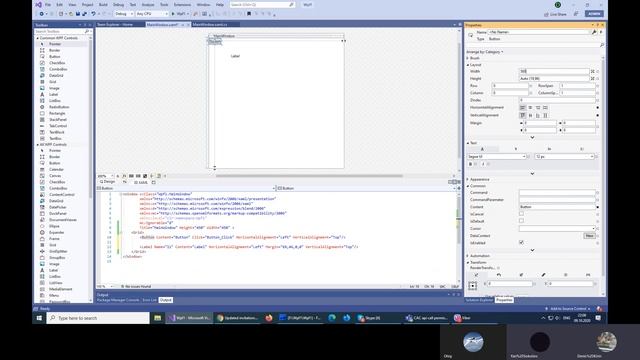Select StackPanel in the Toolbox
Viewport: 640px width, 360px height.
[58, 120]
